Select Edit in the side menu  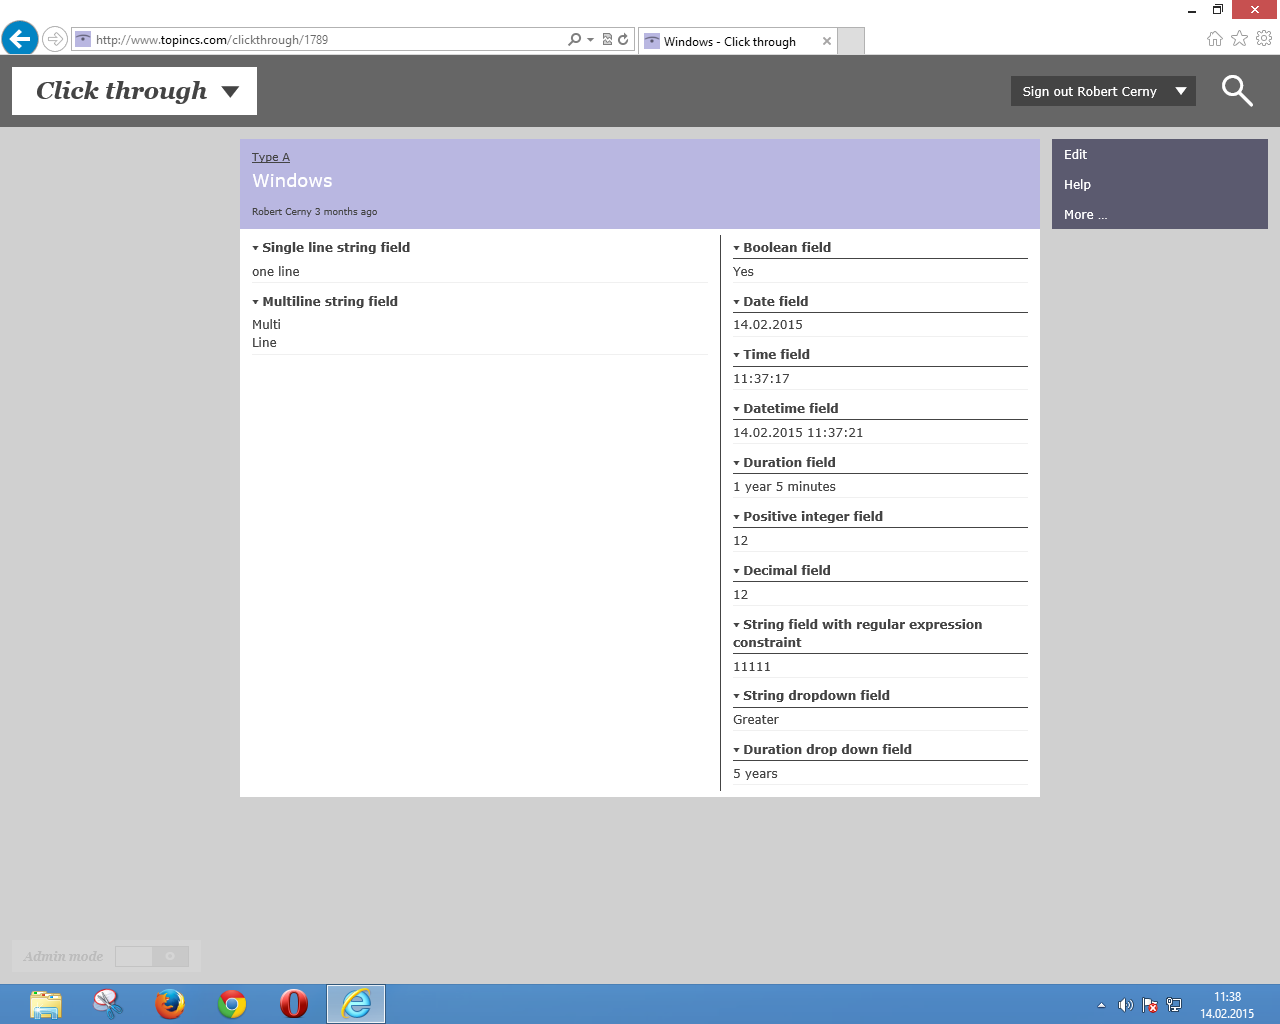[1075, 155]
